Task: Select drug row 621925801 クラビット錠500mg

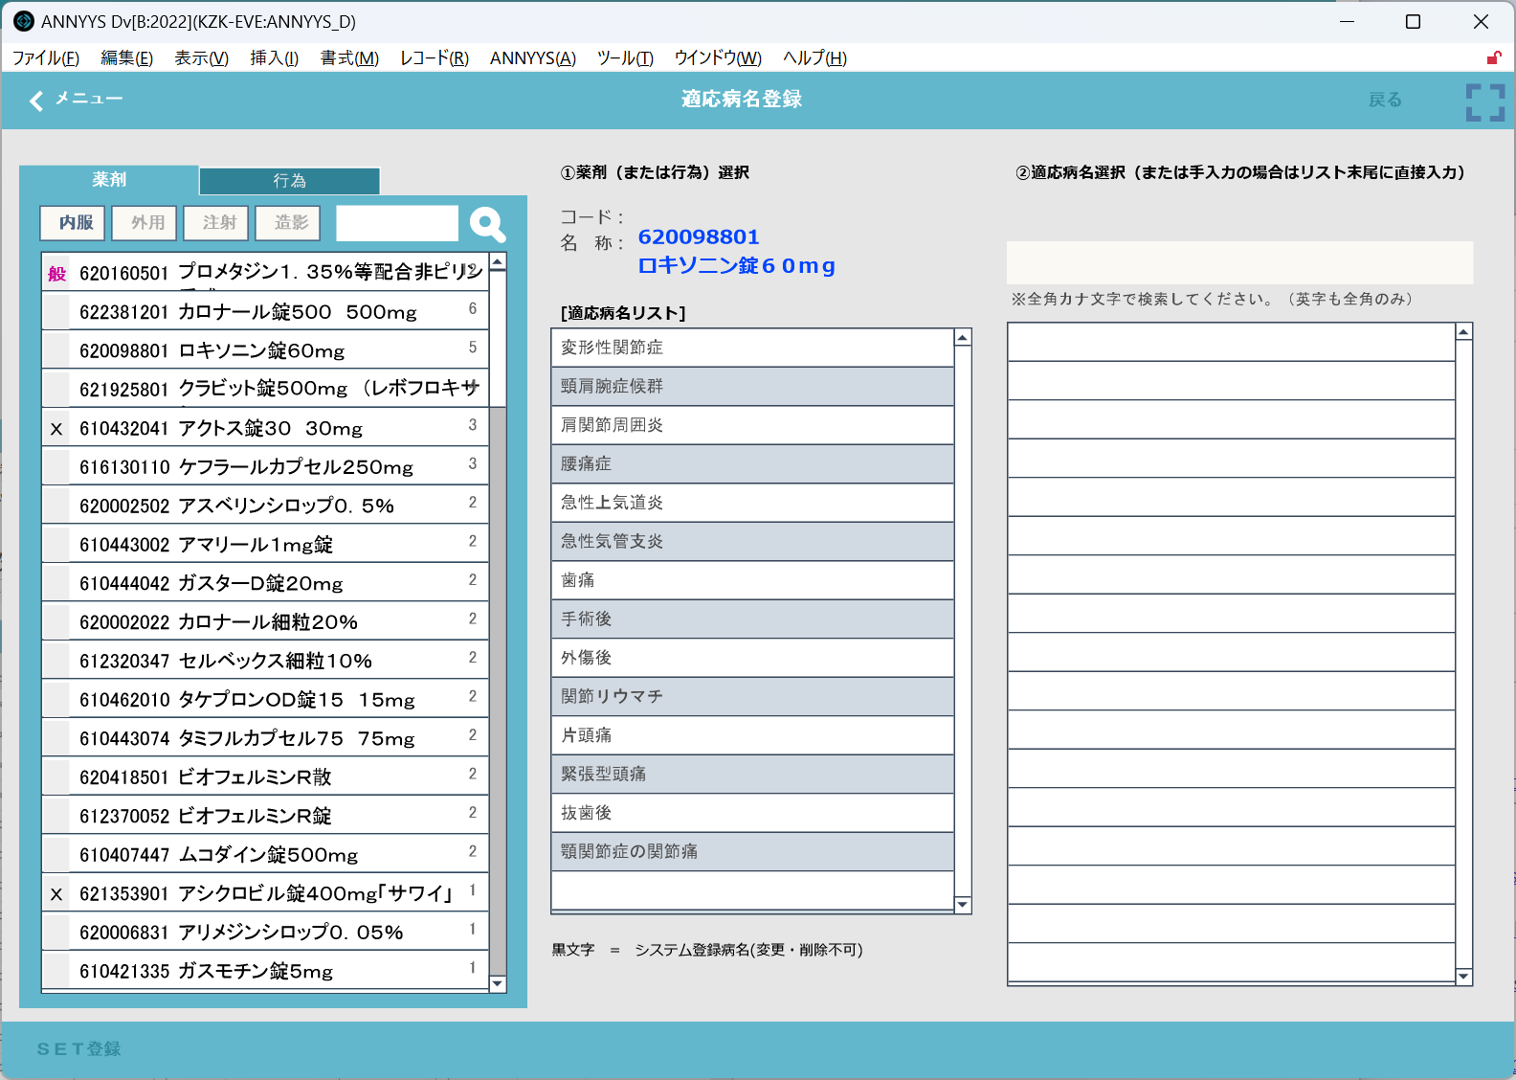Action: tap(265, 389)
